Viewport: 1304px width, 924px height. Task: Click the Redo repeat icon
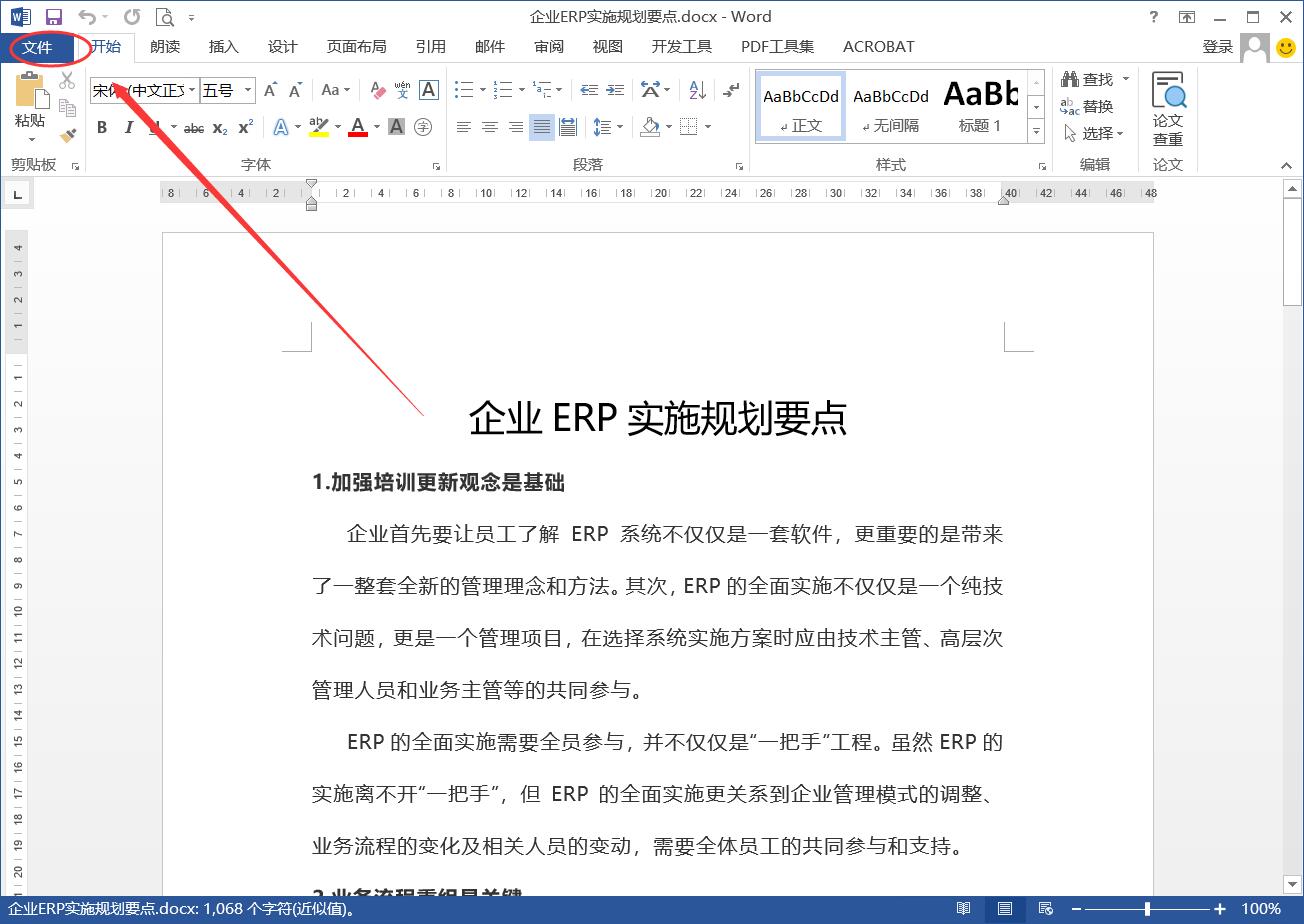pyautogui.click(x=132, y=17)
